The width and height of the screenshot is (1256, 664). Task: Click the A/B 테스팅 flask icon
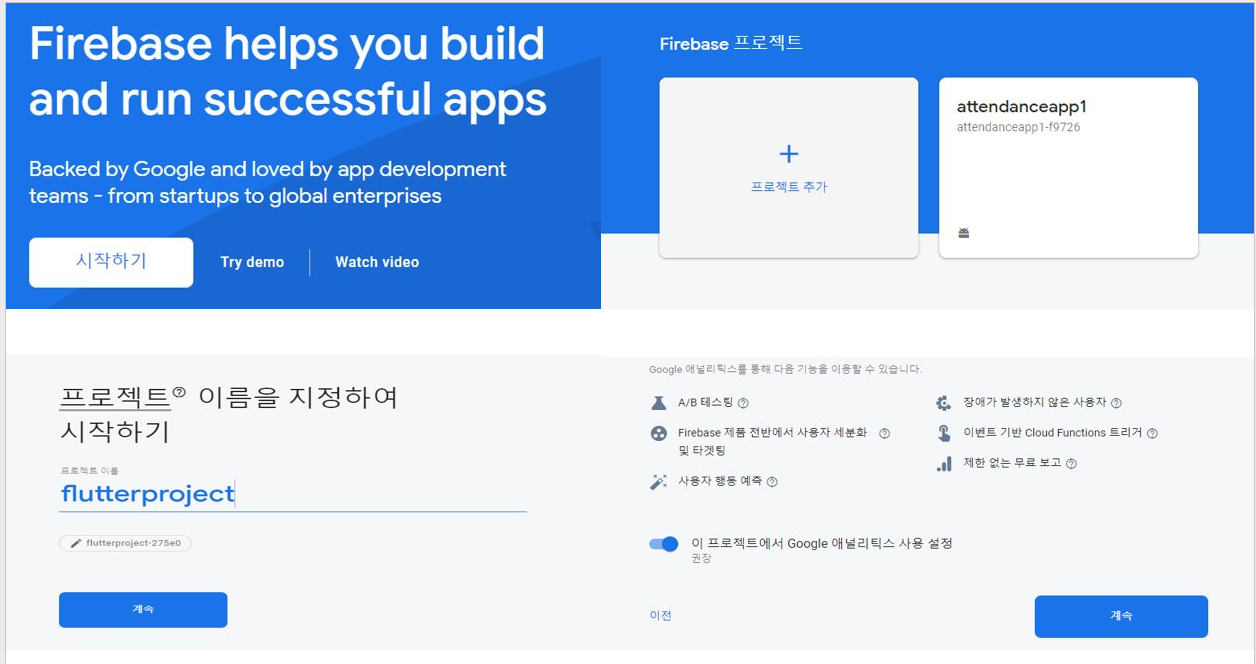[x=658, y=403]
